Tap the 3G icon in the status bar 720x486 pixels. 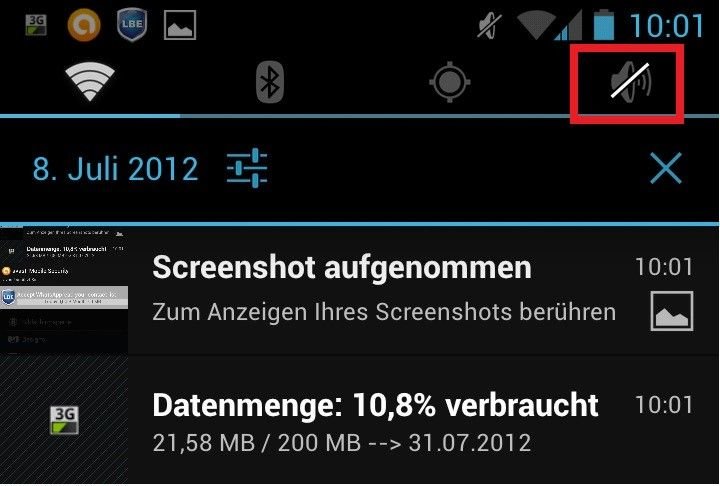coord(36,25)
